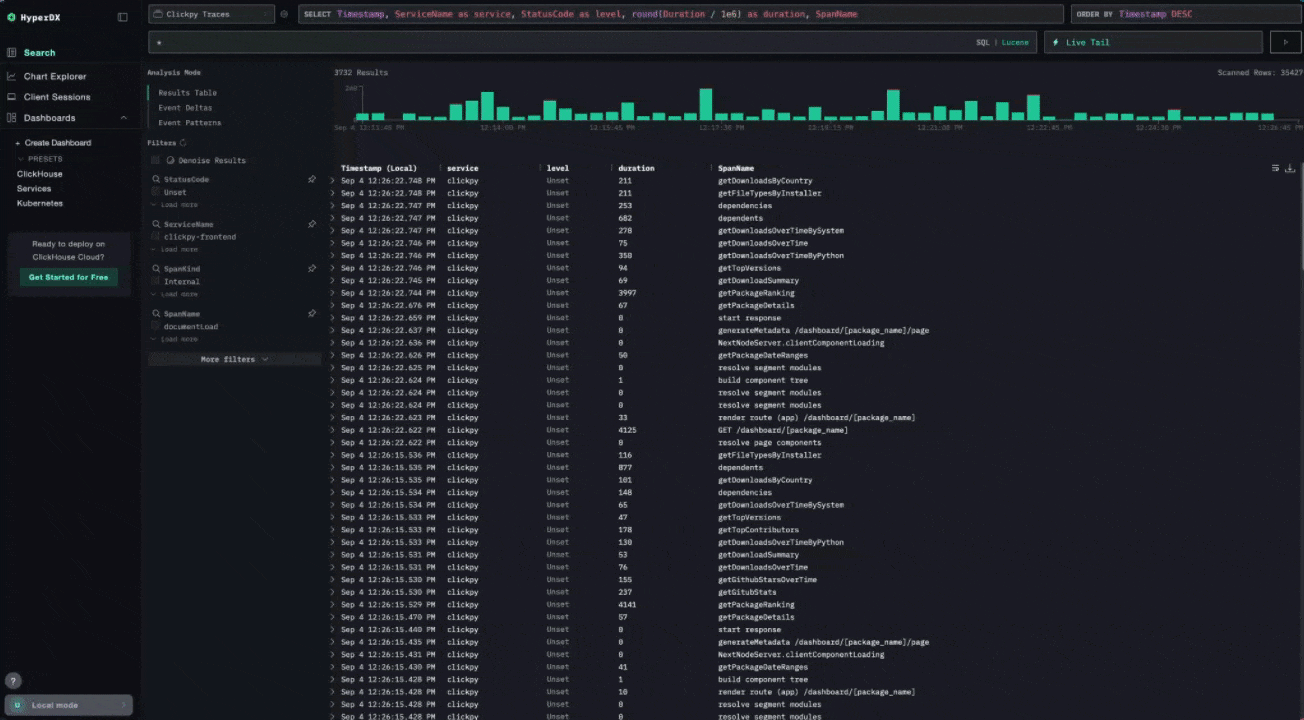Pin the SpanKind filter
The height and width of the screenshot is (720, 1304).
coord(312,269)
